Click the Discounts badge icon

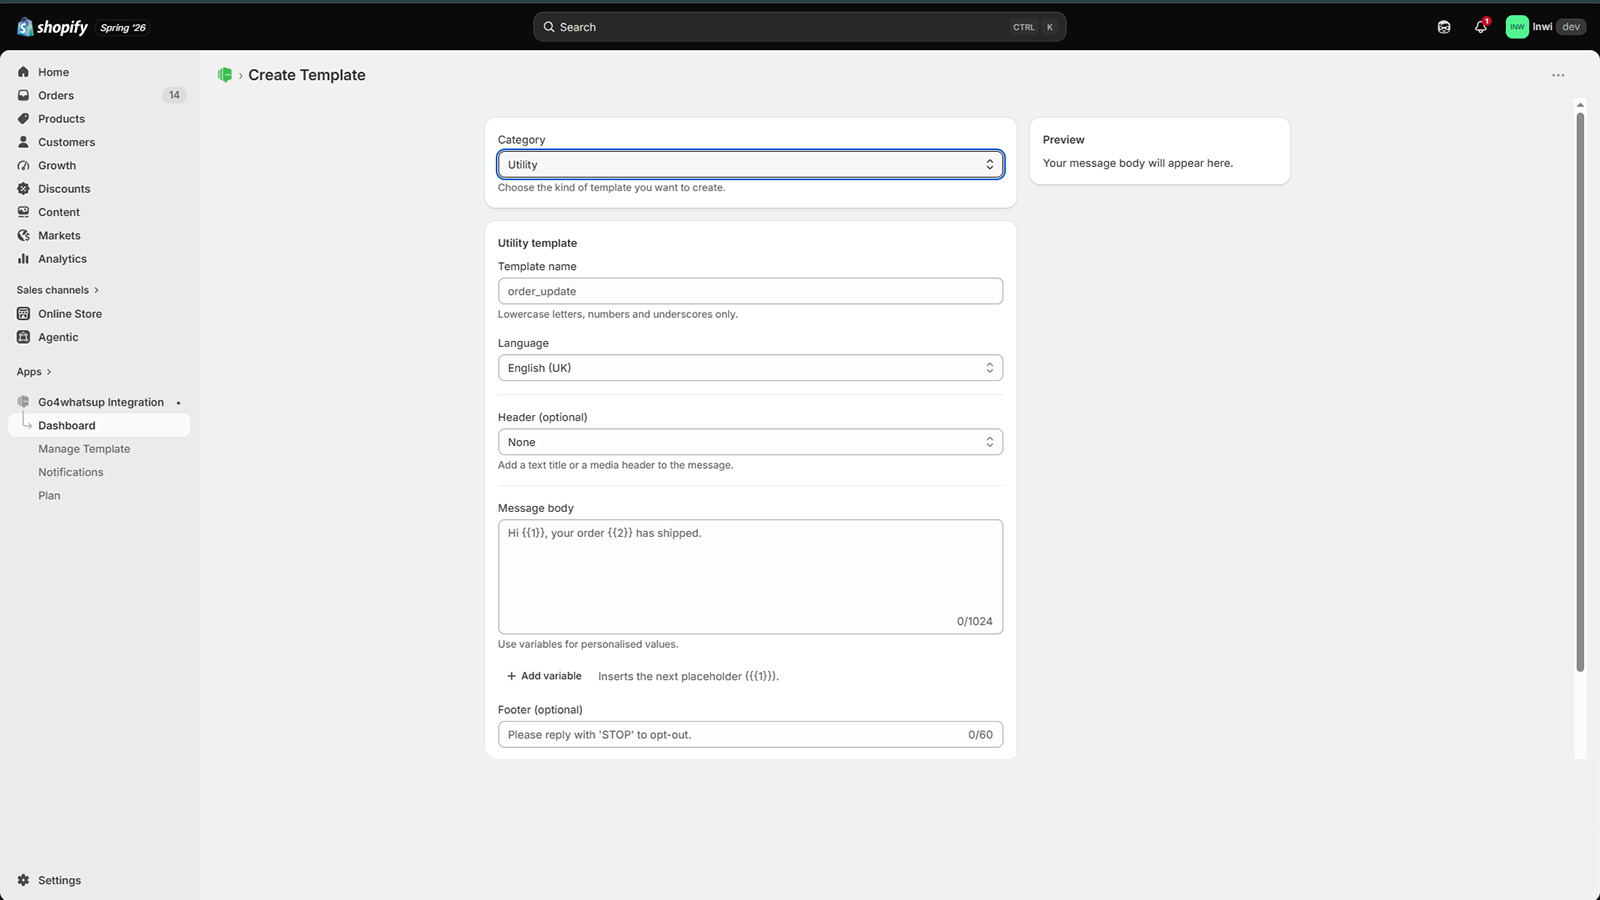[x=23, y=188]
